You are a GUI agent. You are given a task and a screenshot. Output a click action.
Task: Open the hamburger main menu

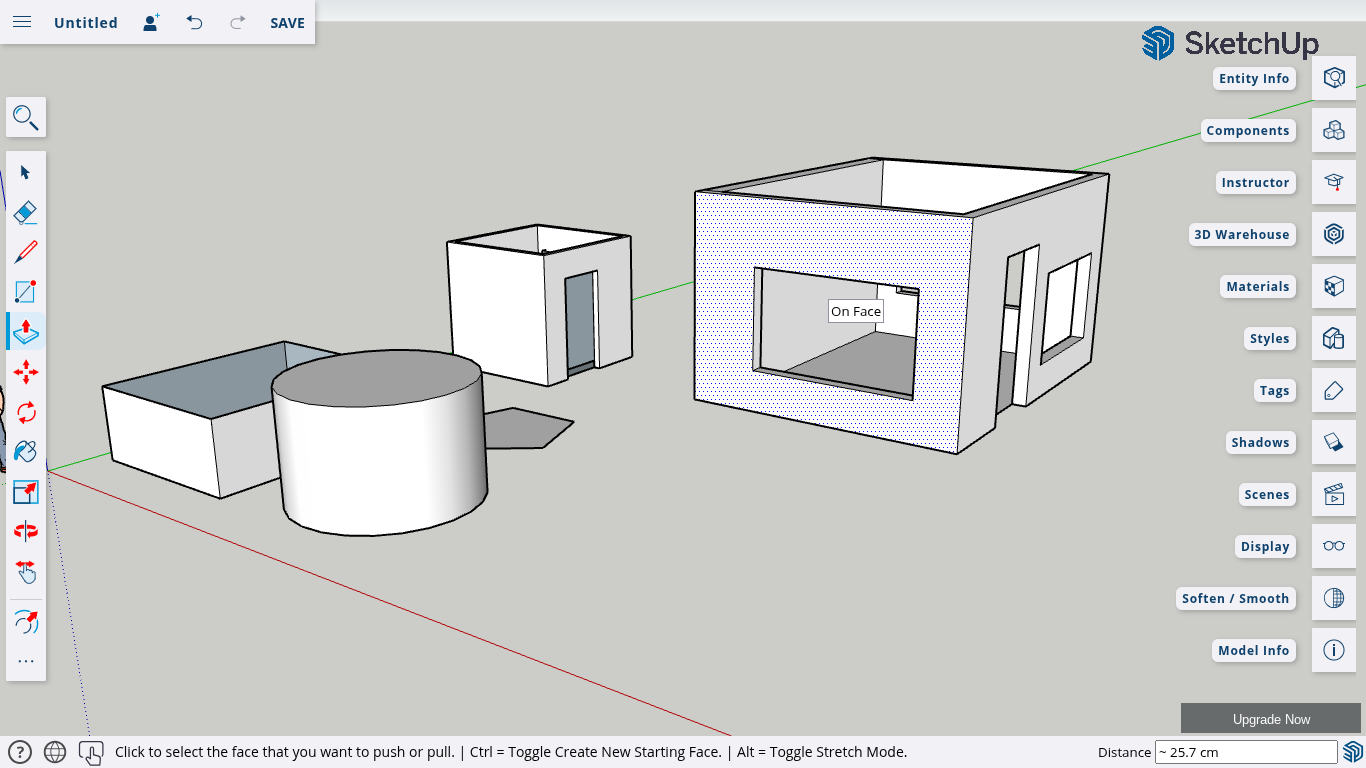pyautogui.click(x=22, y=22)
